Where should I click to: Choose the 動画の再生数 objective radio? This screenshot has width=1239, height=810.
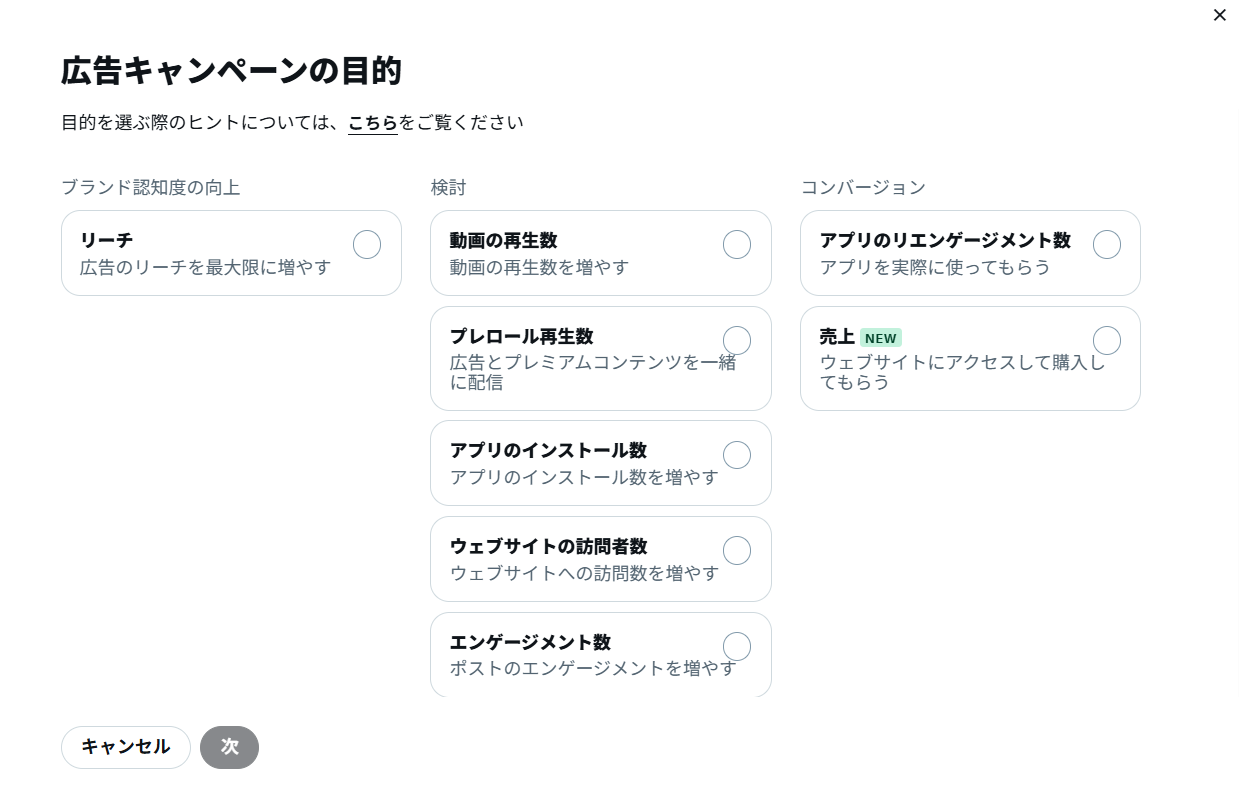click(737, 245)
